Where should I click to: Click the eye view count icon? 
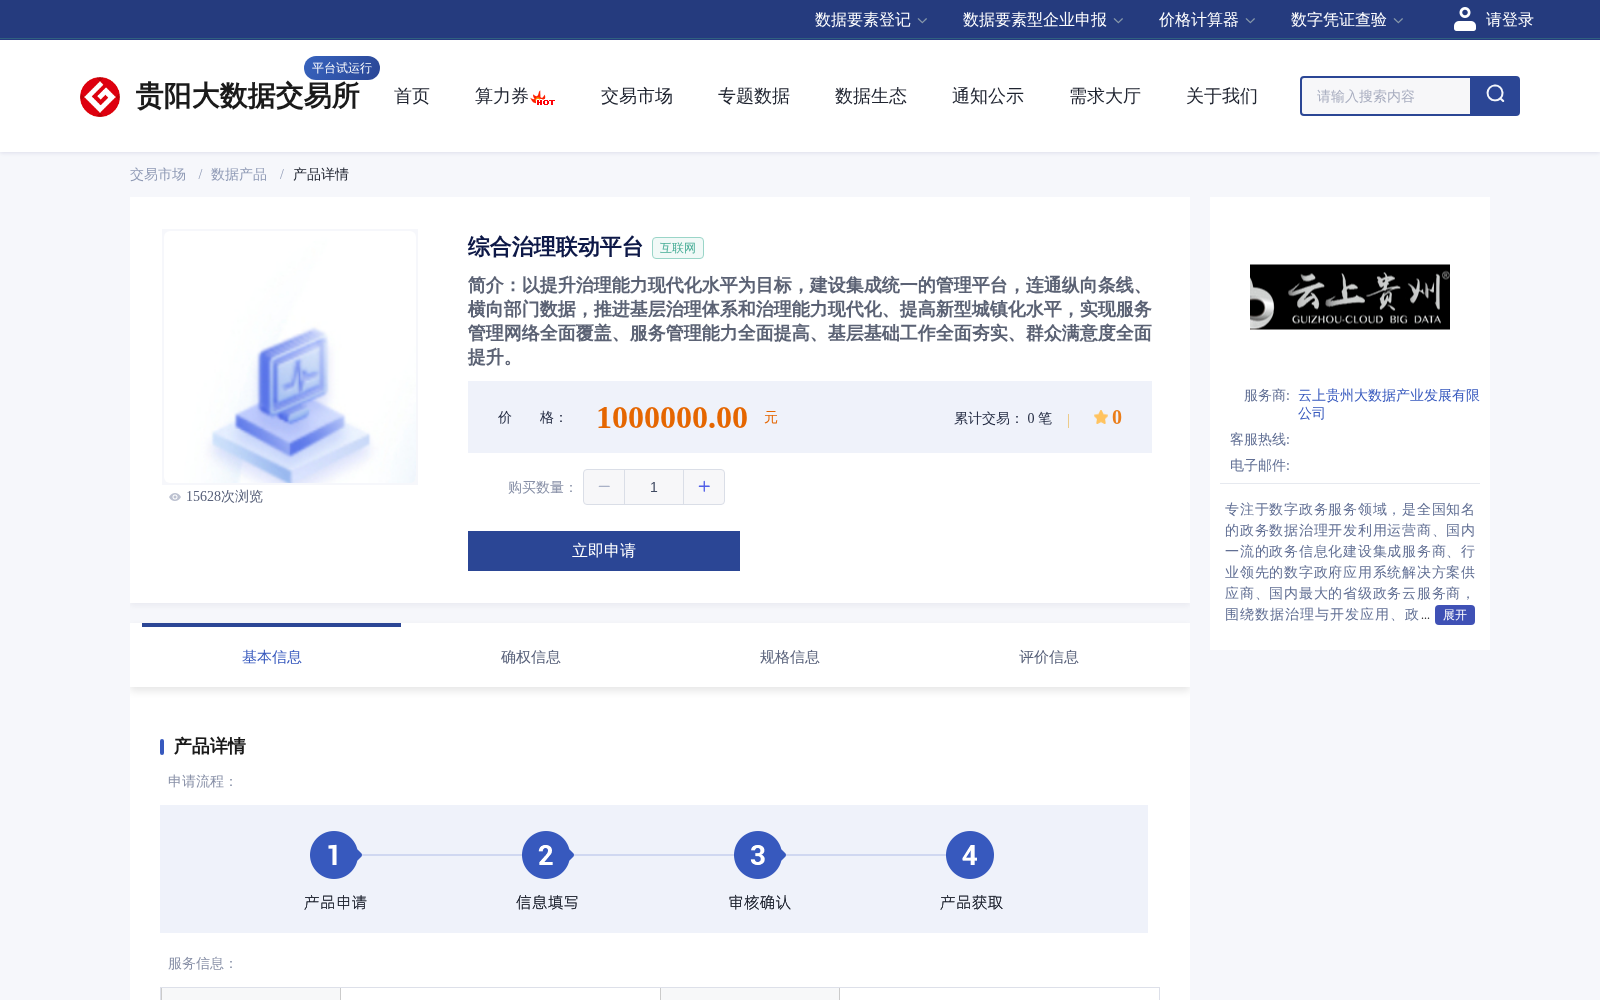(x=175, y=497)
